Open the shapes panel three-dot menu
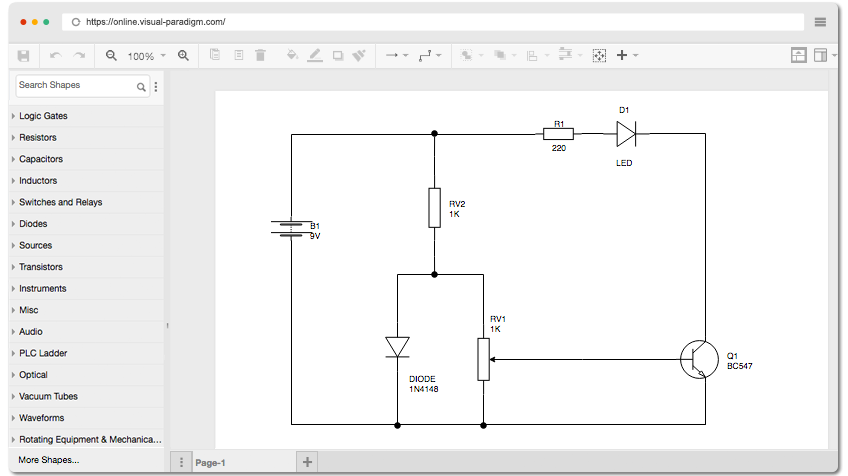 pos(156,87)
